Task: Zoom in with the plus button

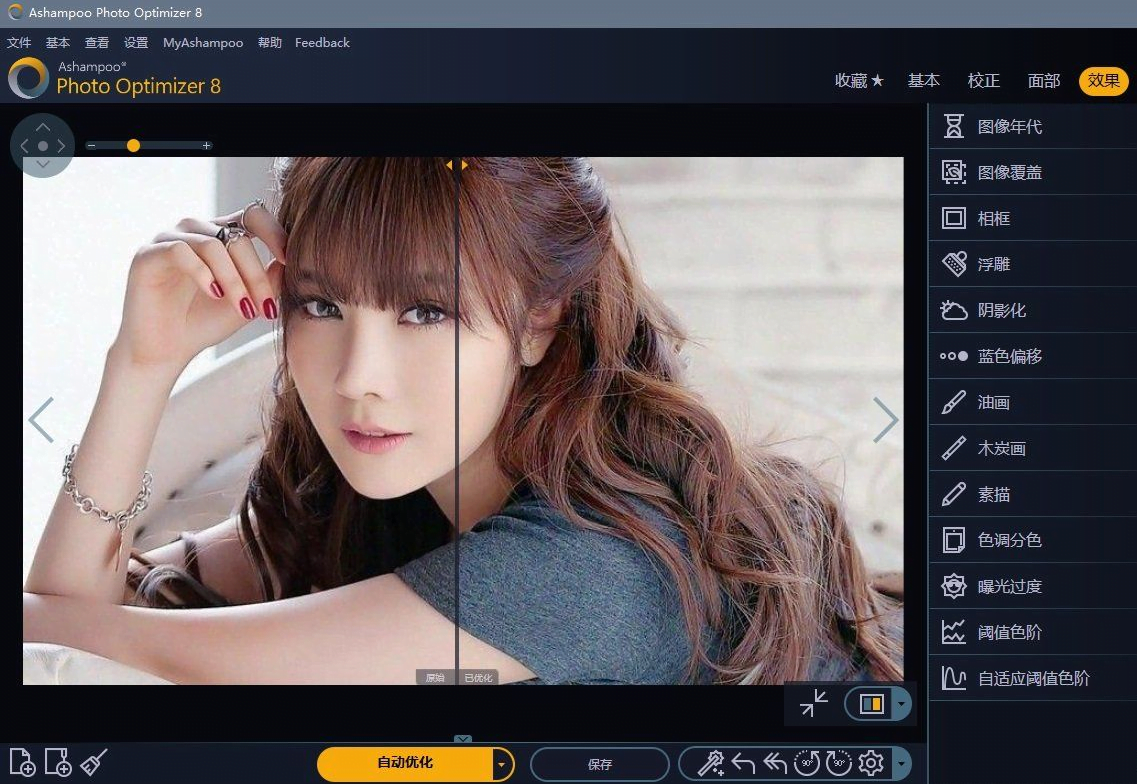Action: coord(207,146)
